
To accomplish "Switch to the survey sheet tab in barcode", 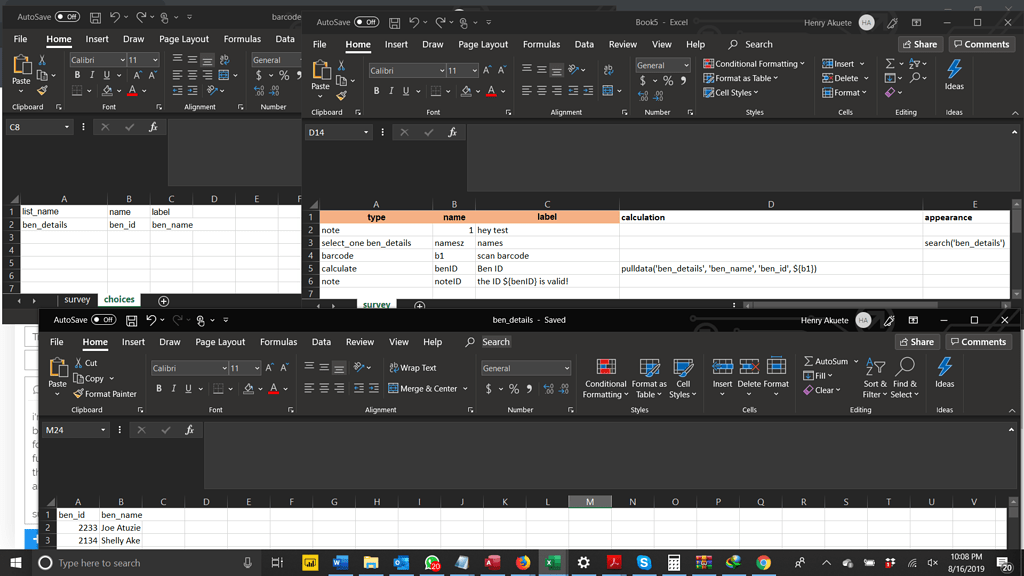I will tap(77, 300).
